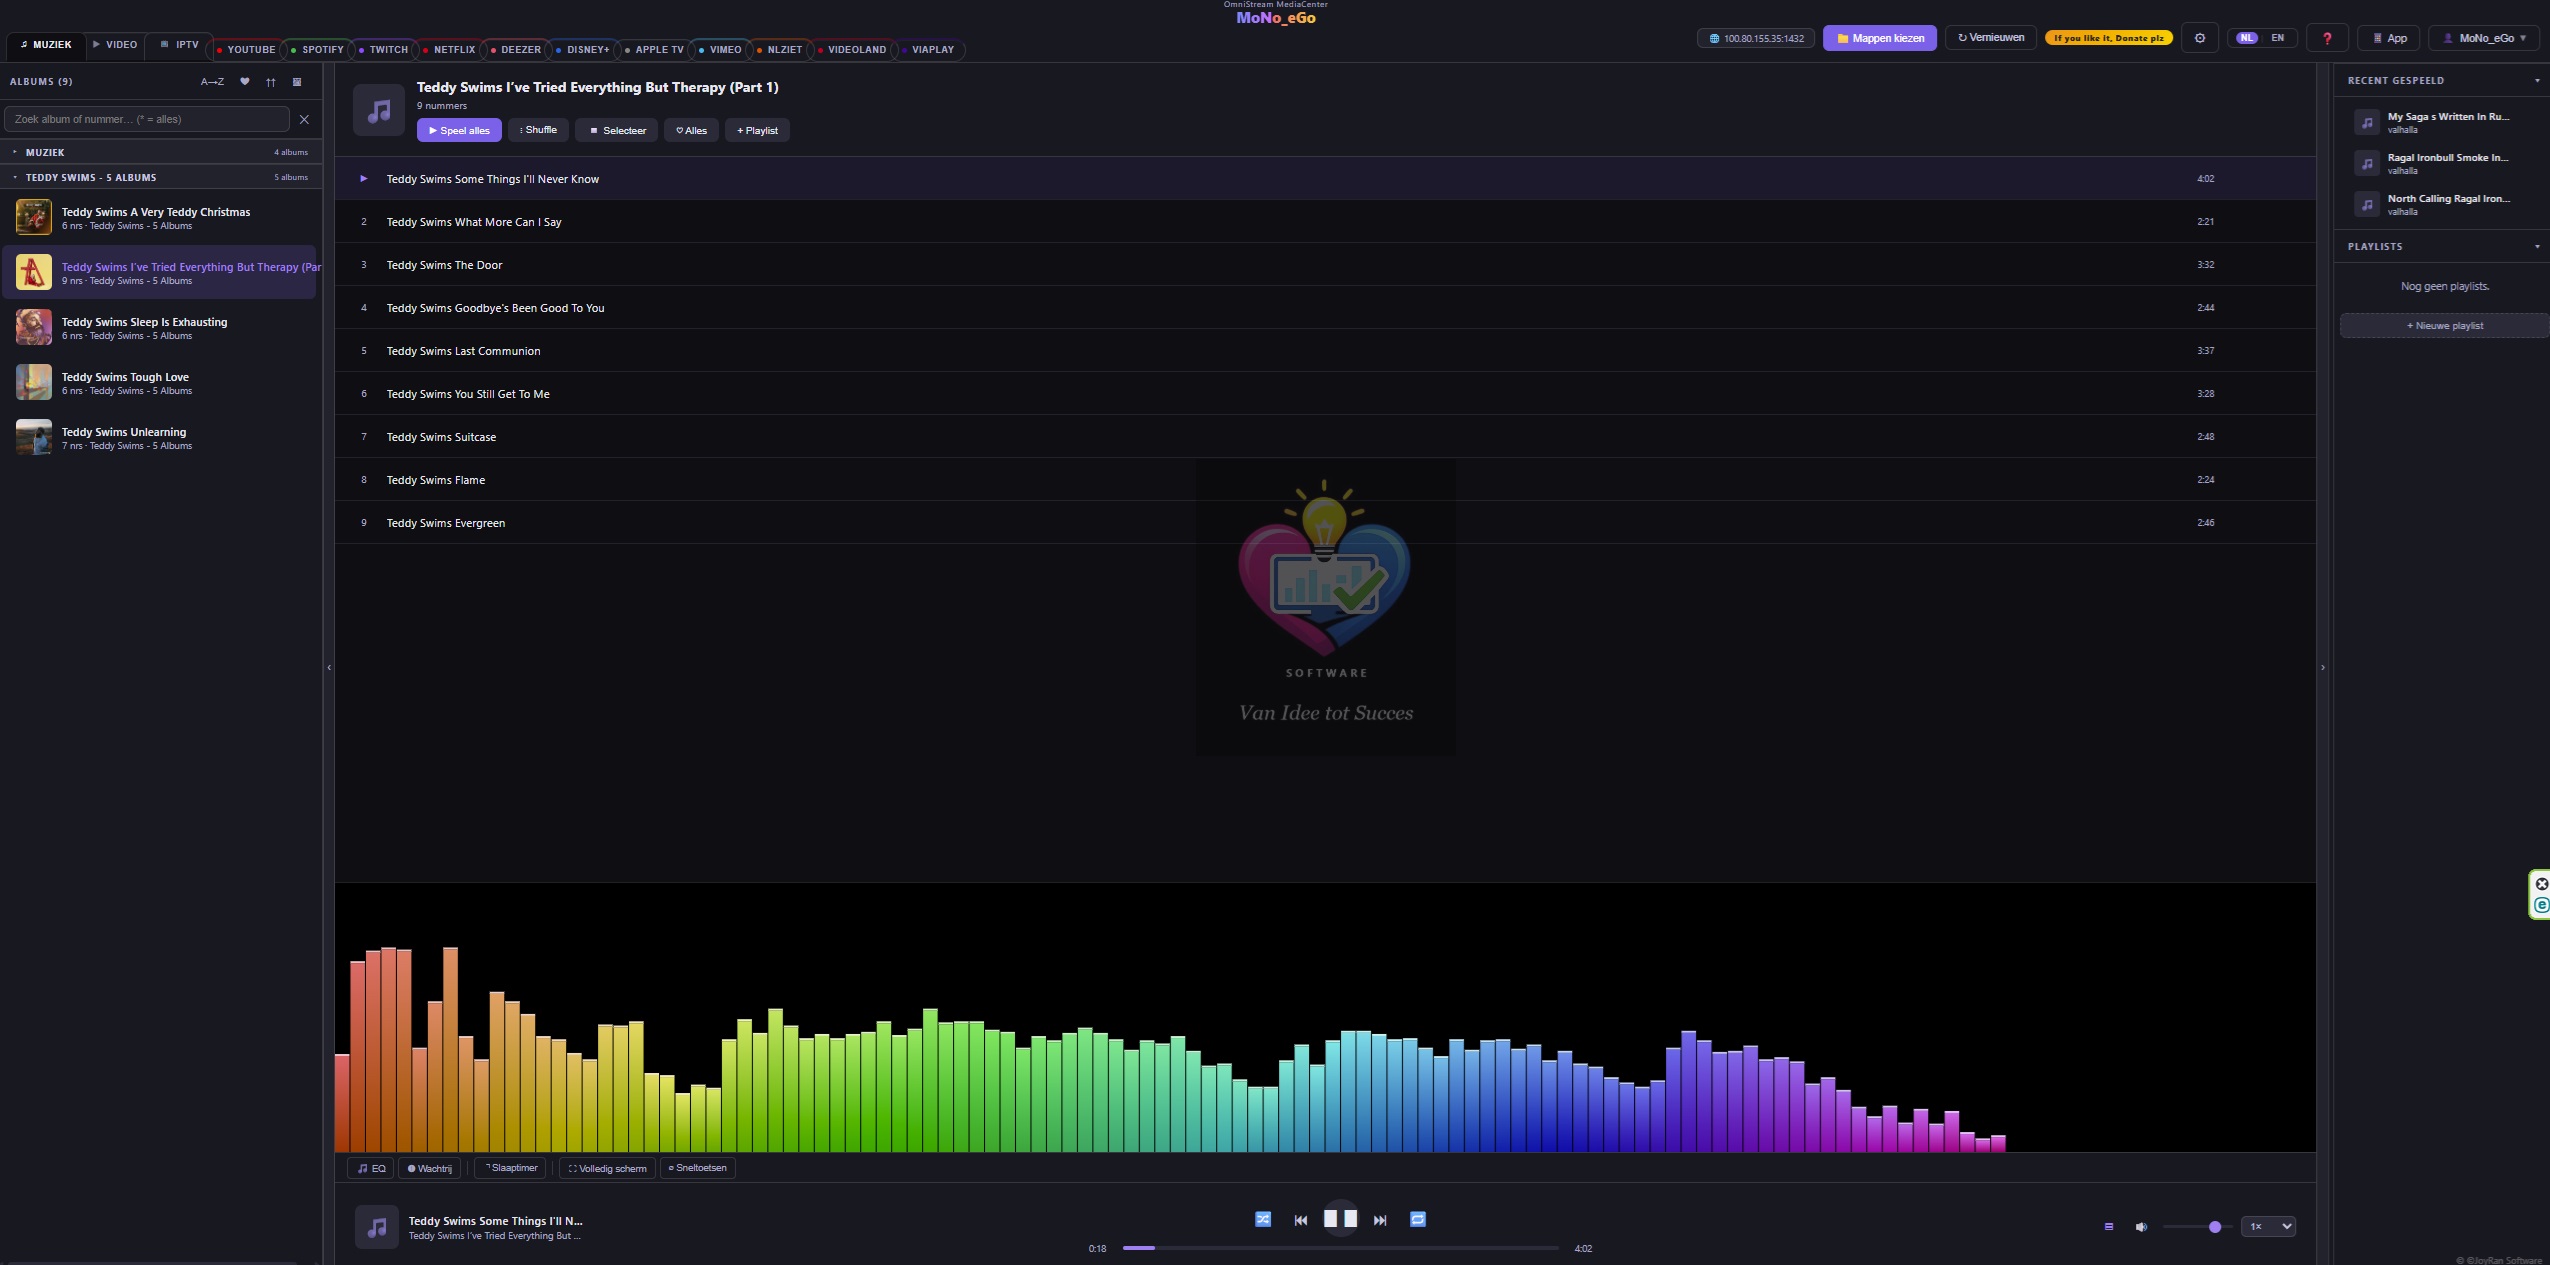
Task: Open the Apple TV service tab
Action: 654,49
